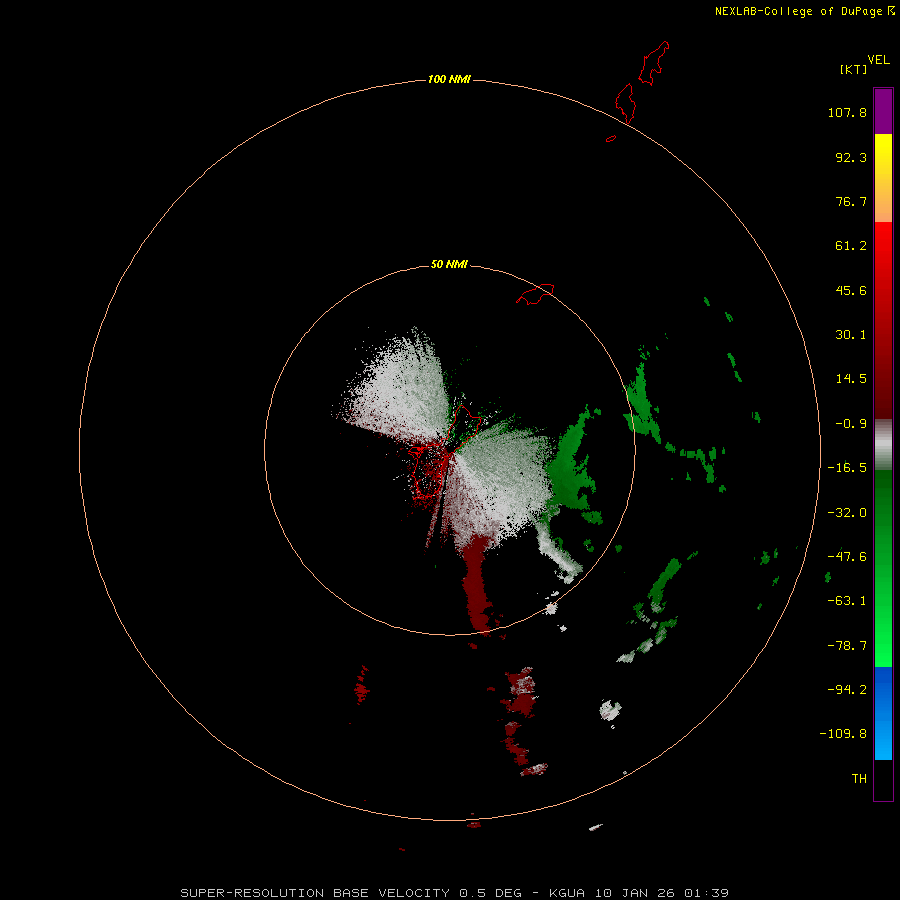This screenshot has width=900, height=900.
Task: Select the -94.2 legend value
Action: tap(847, 689)
